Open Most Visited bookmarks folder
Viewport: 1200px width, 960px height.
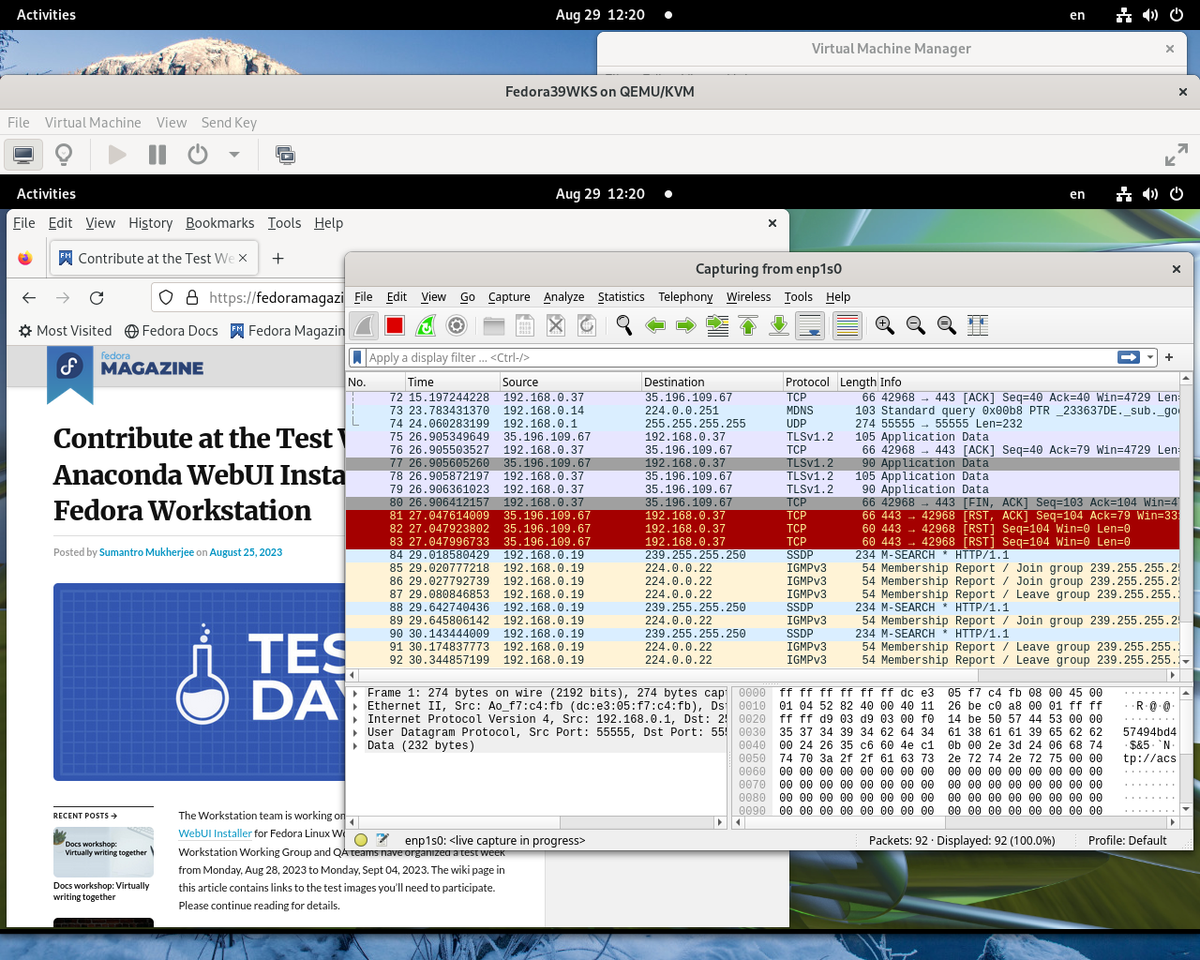65,330
